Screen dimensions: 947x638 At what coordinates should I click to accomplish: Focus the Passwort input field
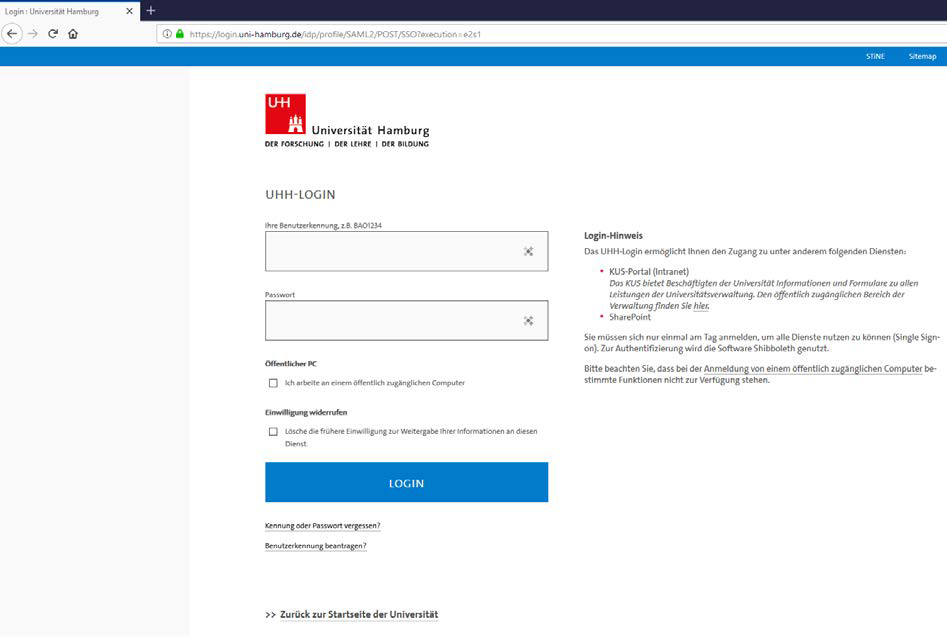[406, 321]
